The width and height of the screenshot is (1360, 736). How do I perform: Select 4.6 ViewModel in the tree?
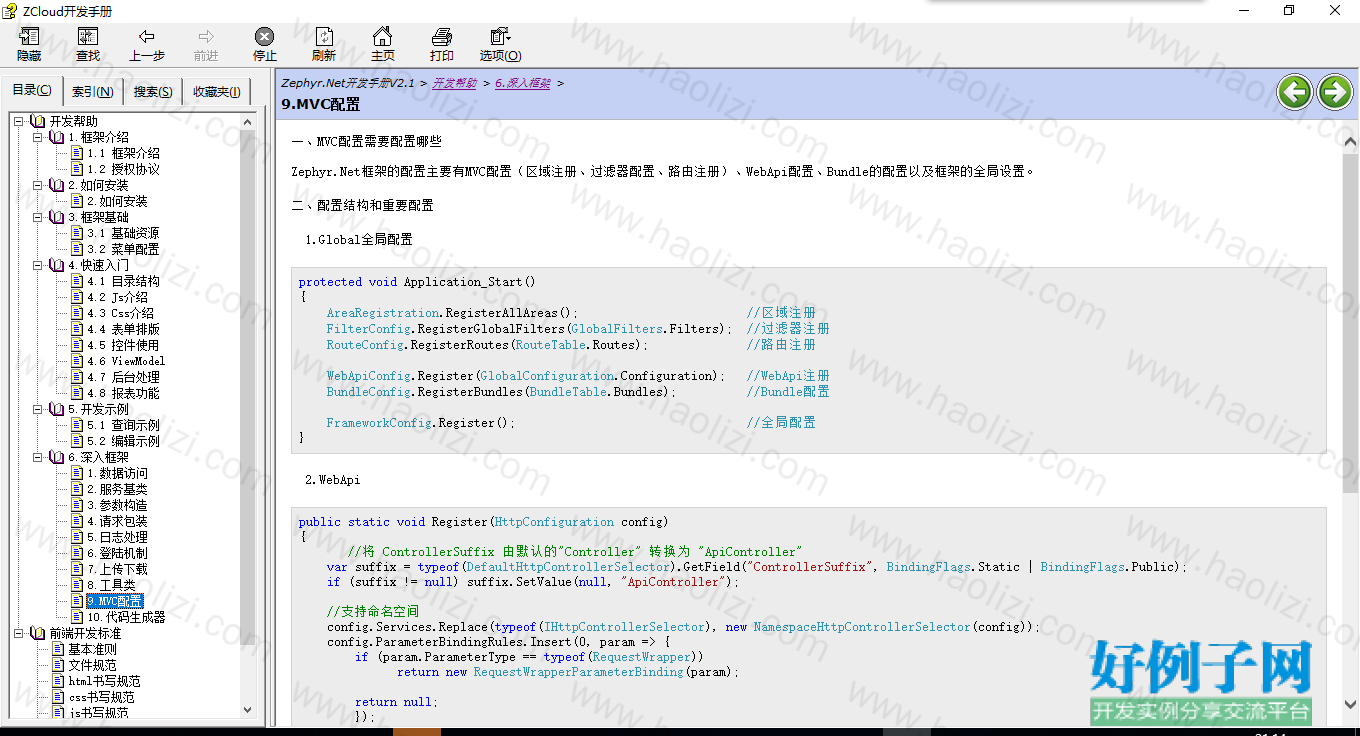tap(126, 361)
